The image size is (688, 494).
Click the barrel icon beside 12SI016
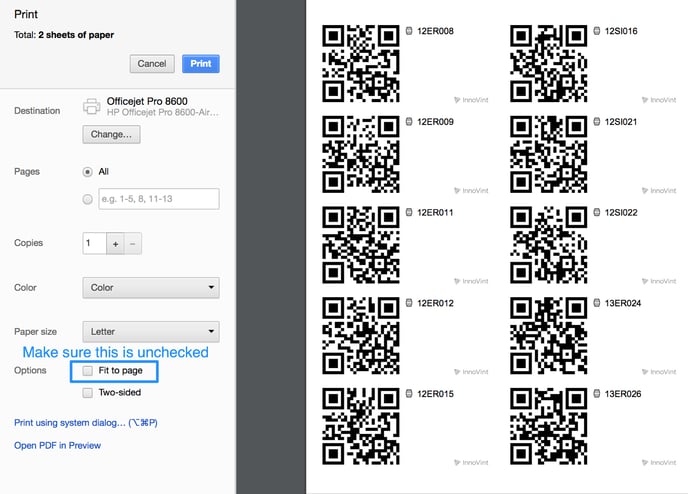pyautogui.click(x=597, y=31)
